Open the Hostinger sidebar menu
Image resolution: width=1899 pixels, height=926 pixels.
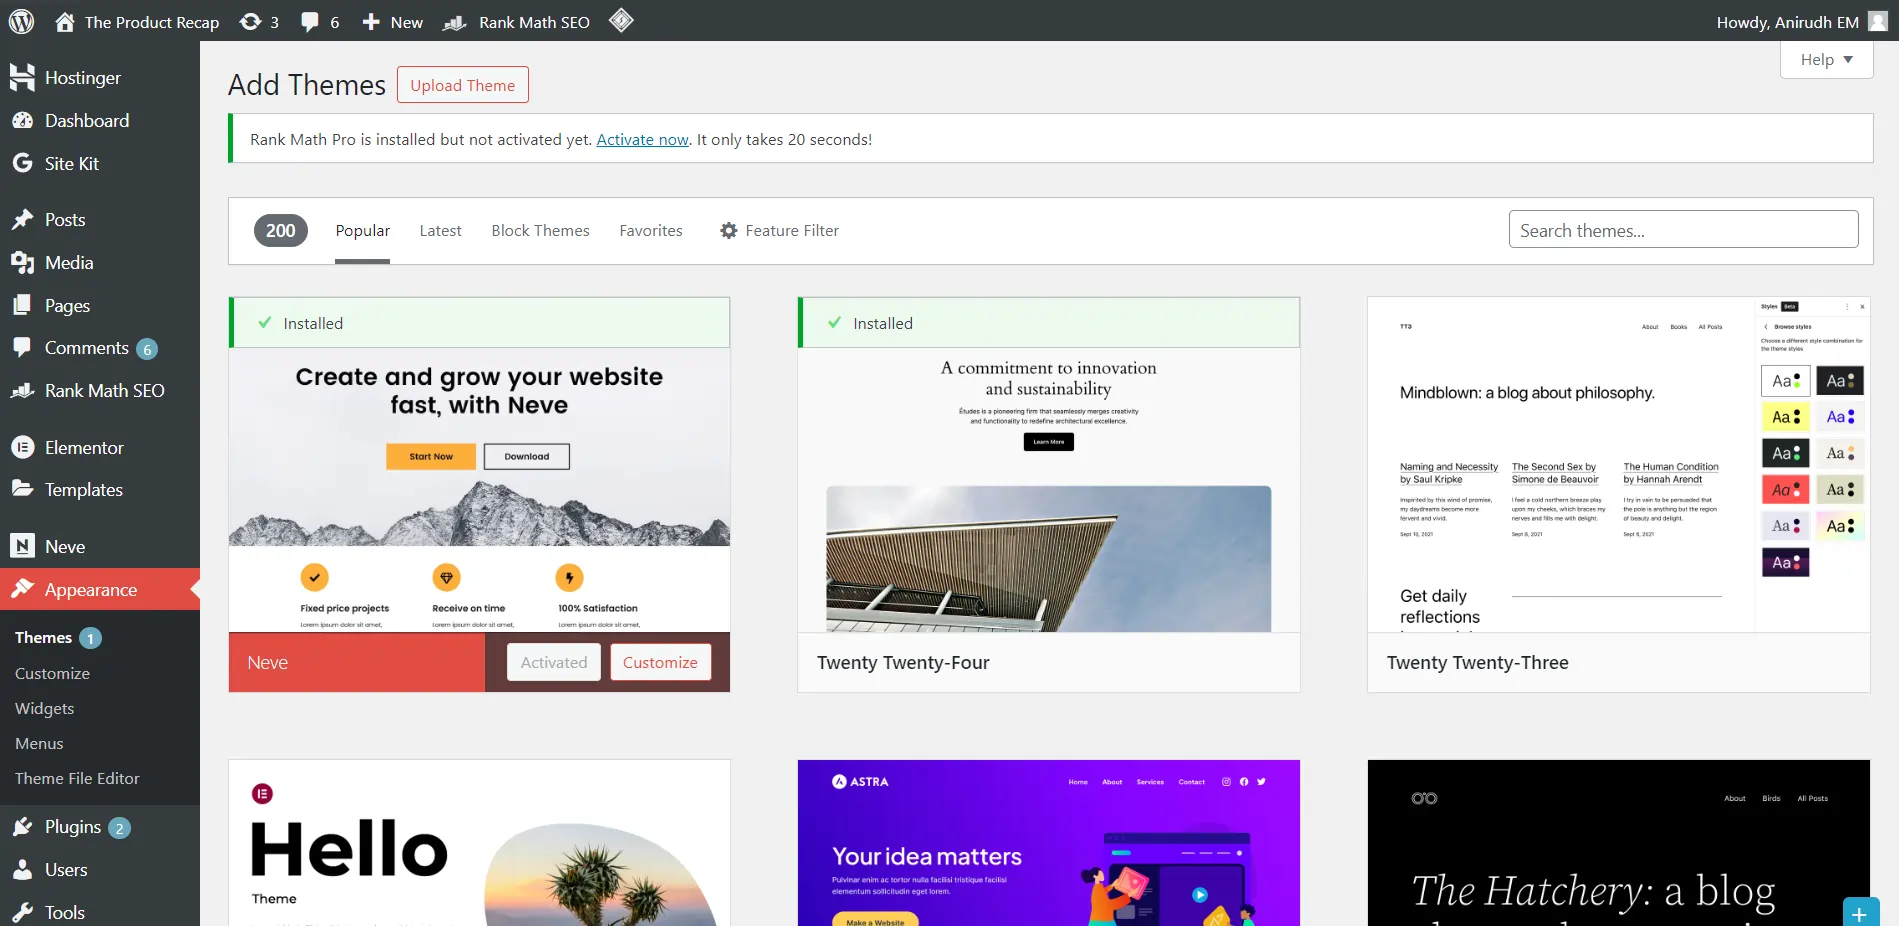[x=100, y=77]
